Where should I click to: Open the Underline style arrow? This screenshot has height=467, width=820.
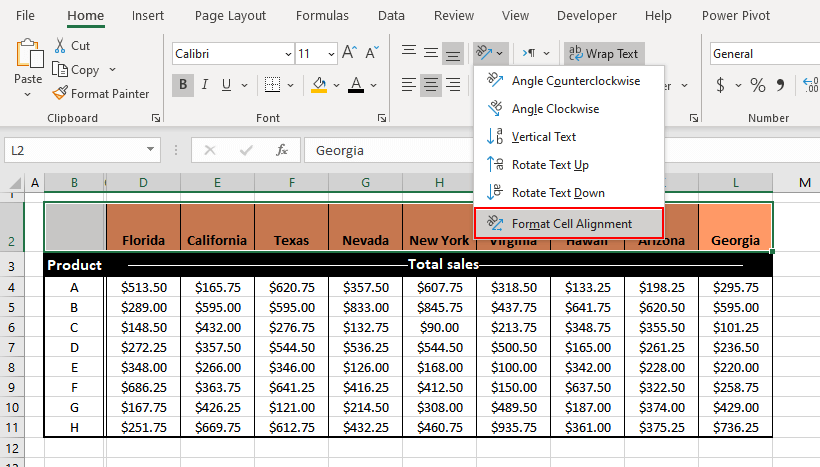click(x=244, y=85)
